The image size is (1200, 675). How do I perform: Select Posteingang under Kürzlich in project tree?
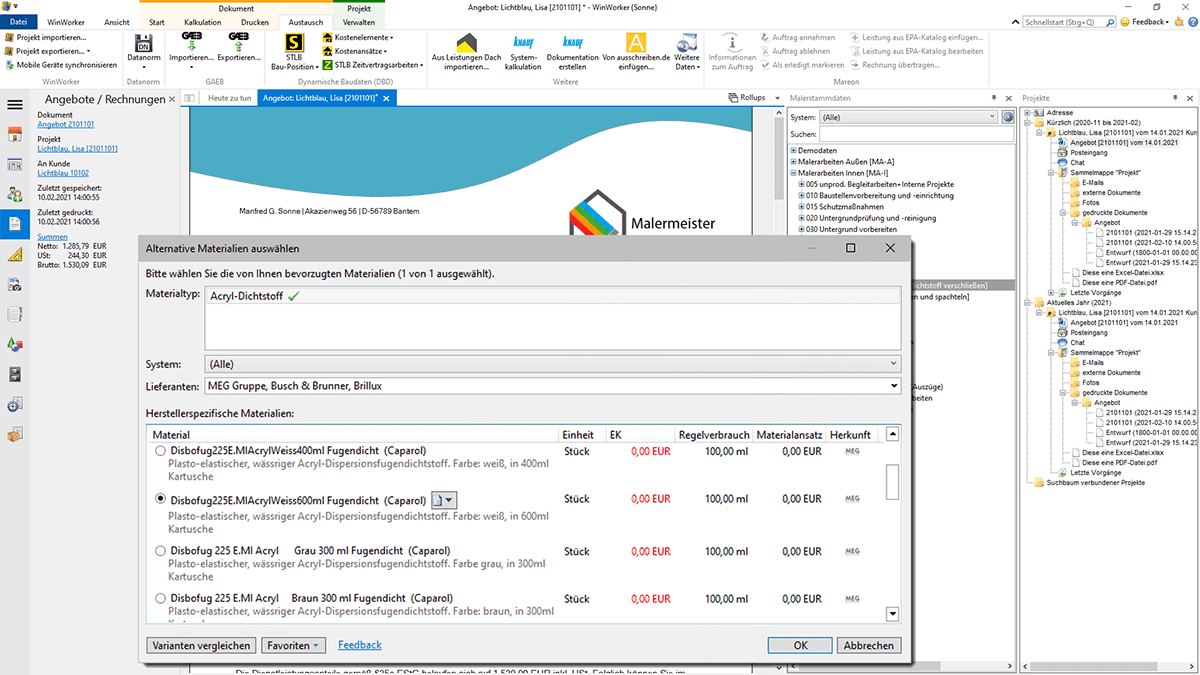point(1088,153)
